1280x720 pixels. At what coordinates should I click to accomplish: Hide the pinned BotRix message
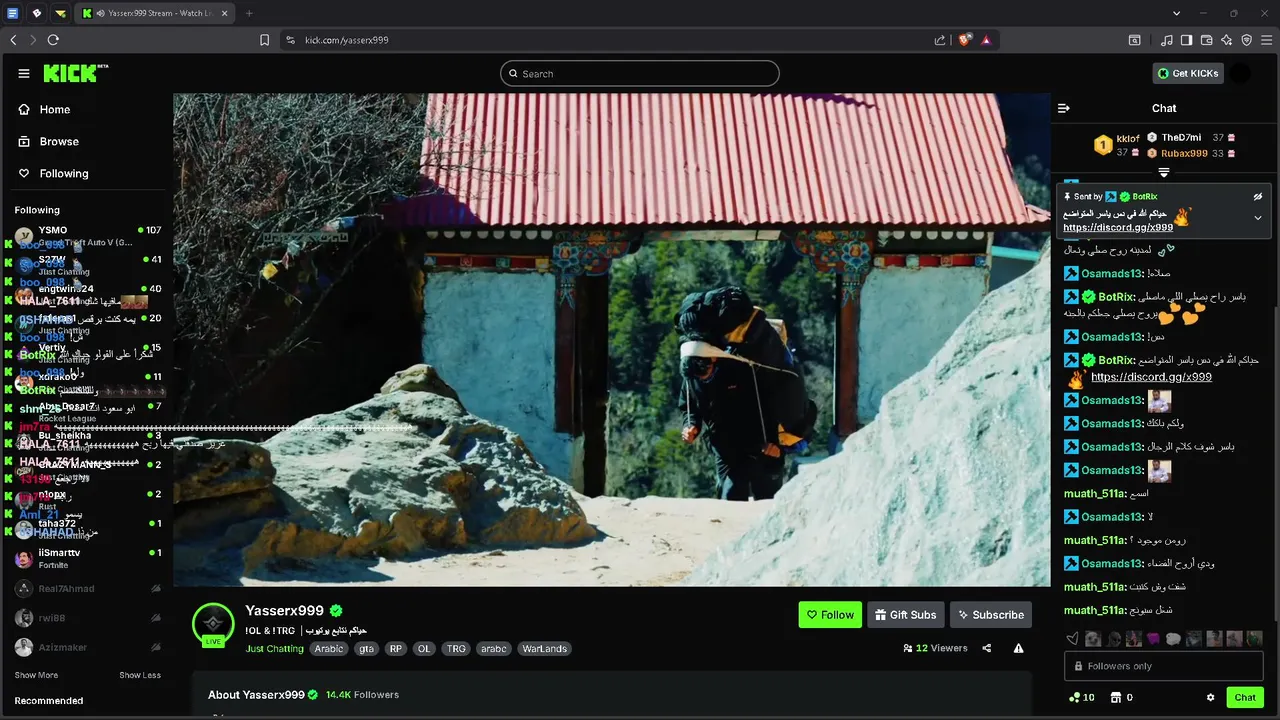click(x=1258, y=197)
